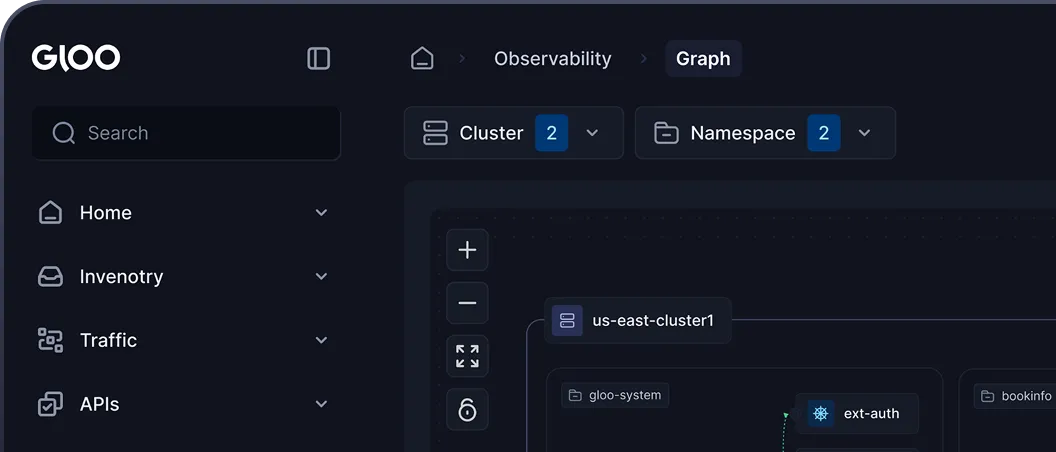Click the Cluster dropdown chevron

pyautogui.click(x=592, y=133)
